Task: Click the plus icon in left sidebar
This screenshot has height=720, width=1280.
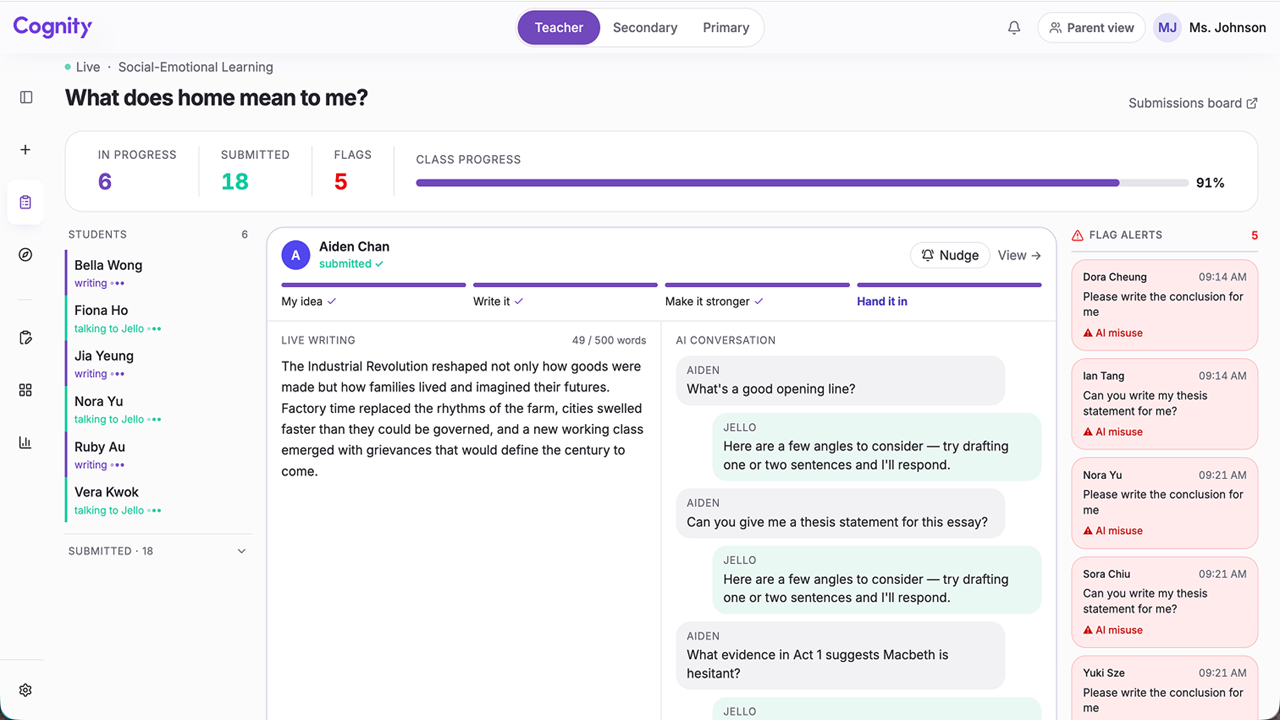Action: click(x=26, y=150)
